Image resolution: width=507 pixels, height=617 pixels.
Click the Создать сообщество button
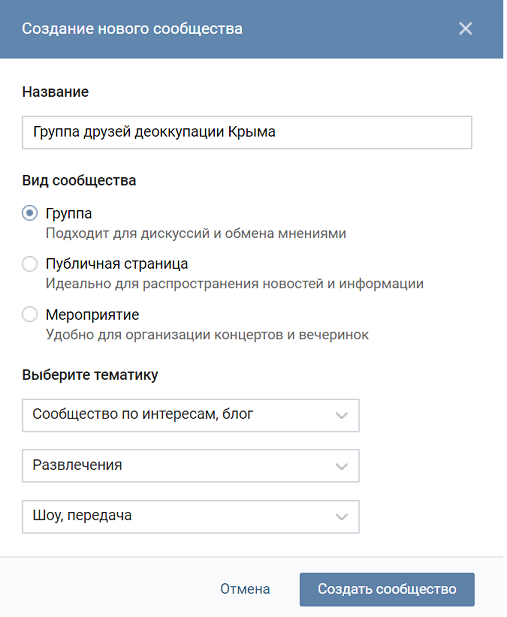coord(387,589)
